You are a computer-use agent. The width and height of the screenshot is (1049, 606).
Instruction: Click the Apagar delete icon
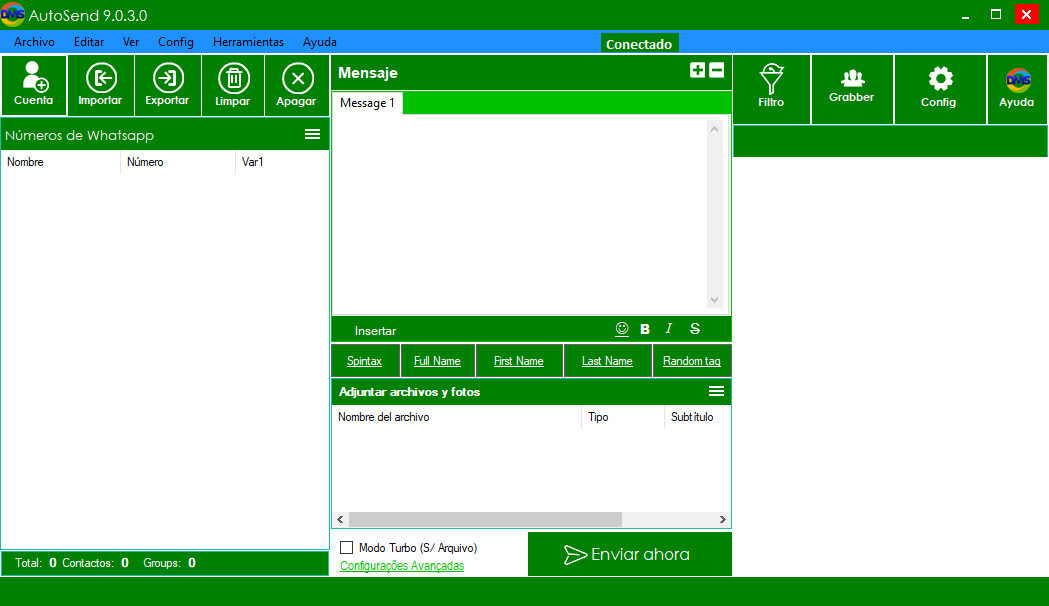pyautogui.click(x=296, y=85)
